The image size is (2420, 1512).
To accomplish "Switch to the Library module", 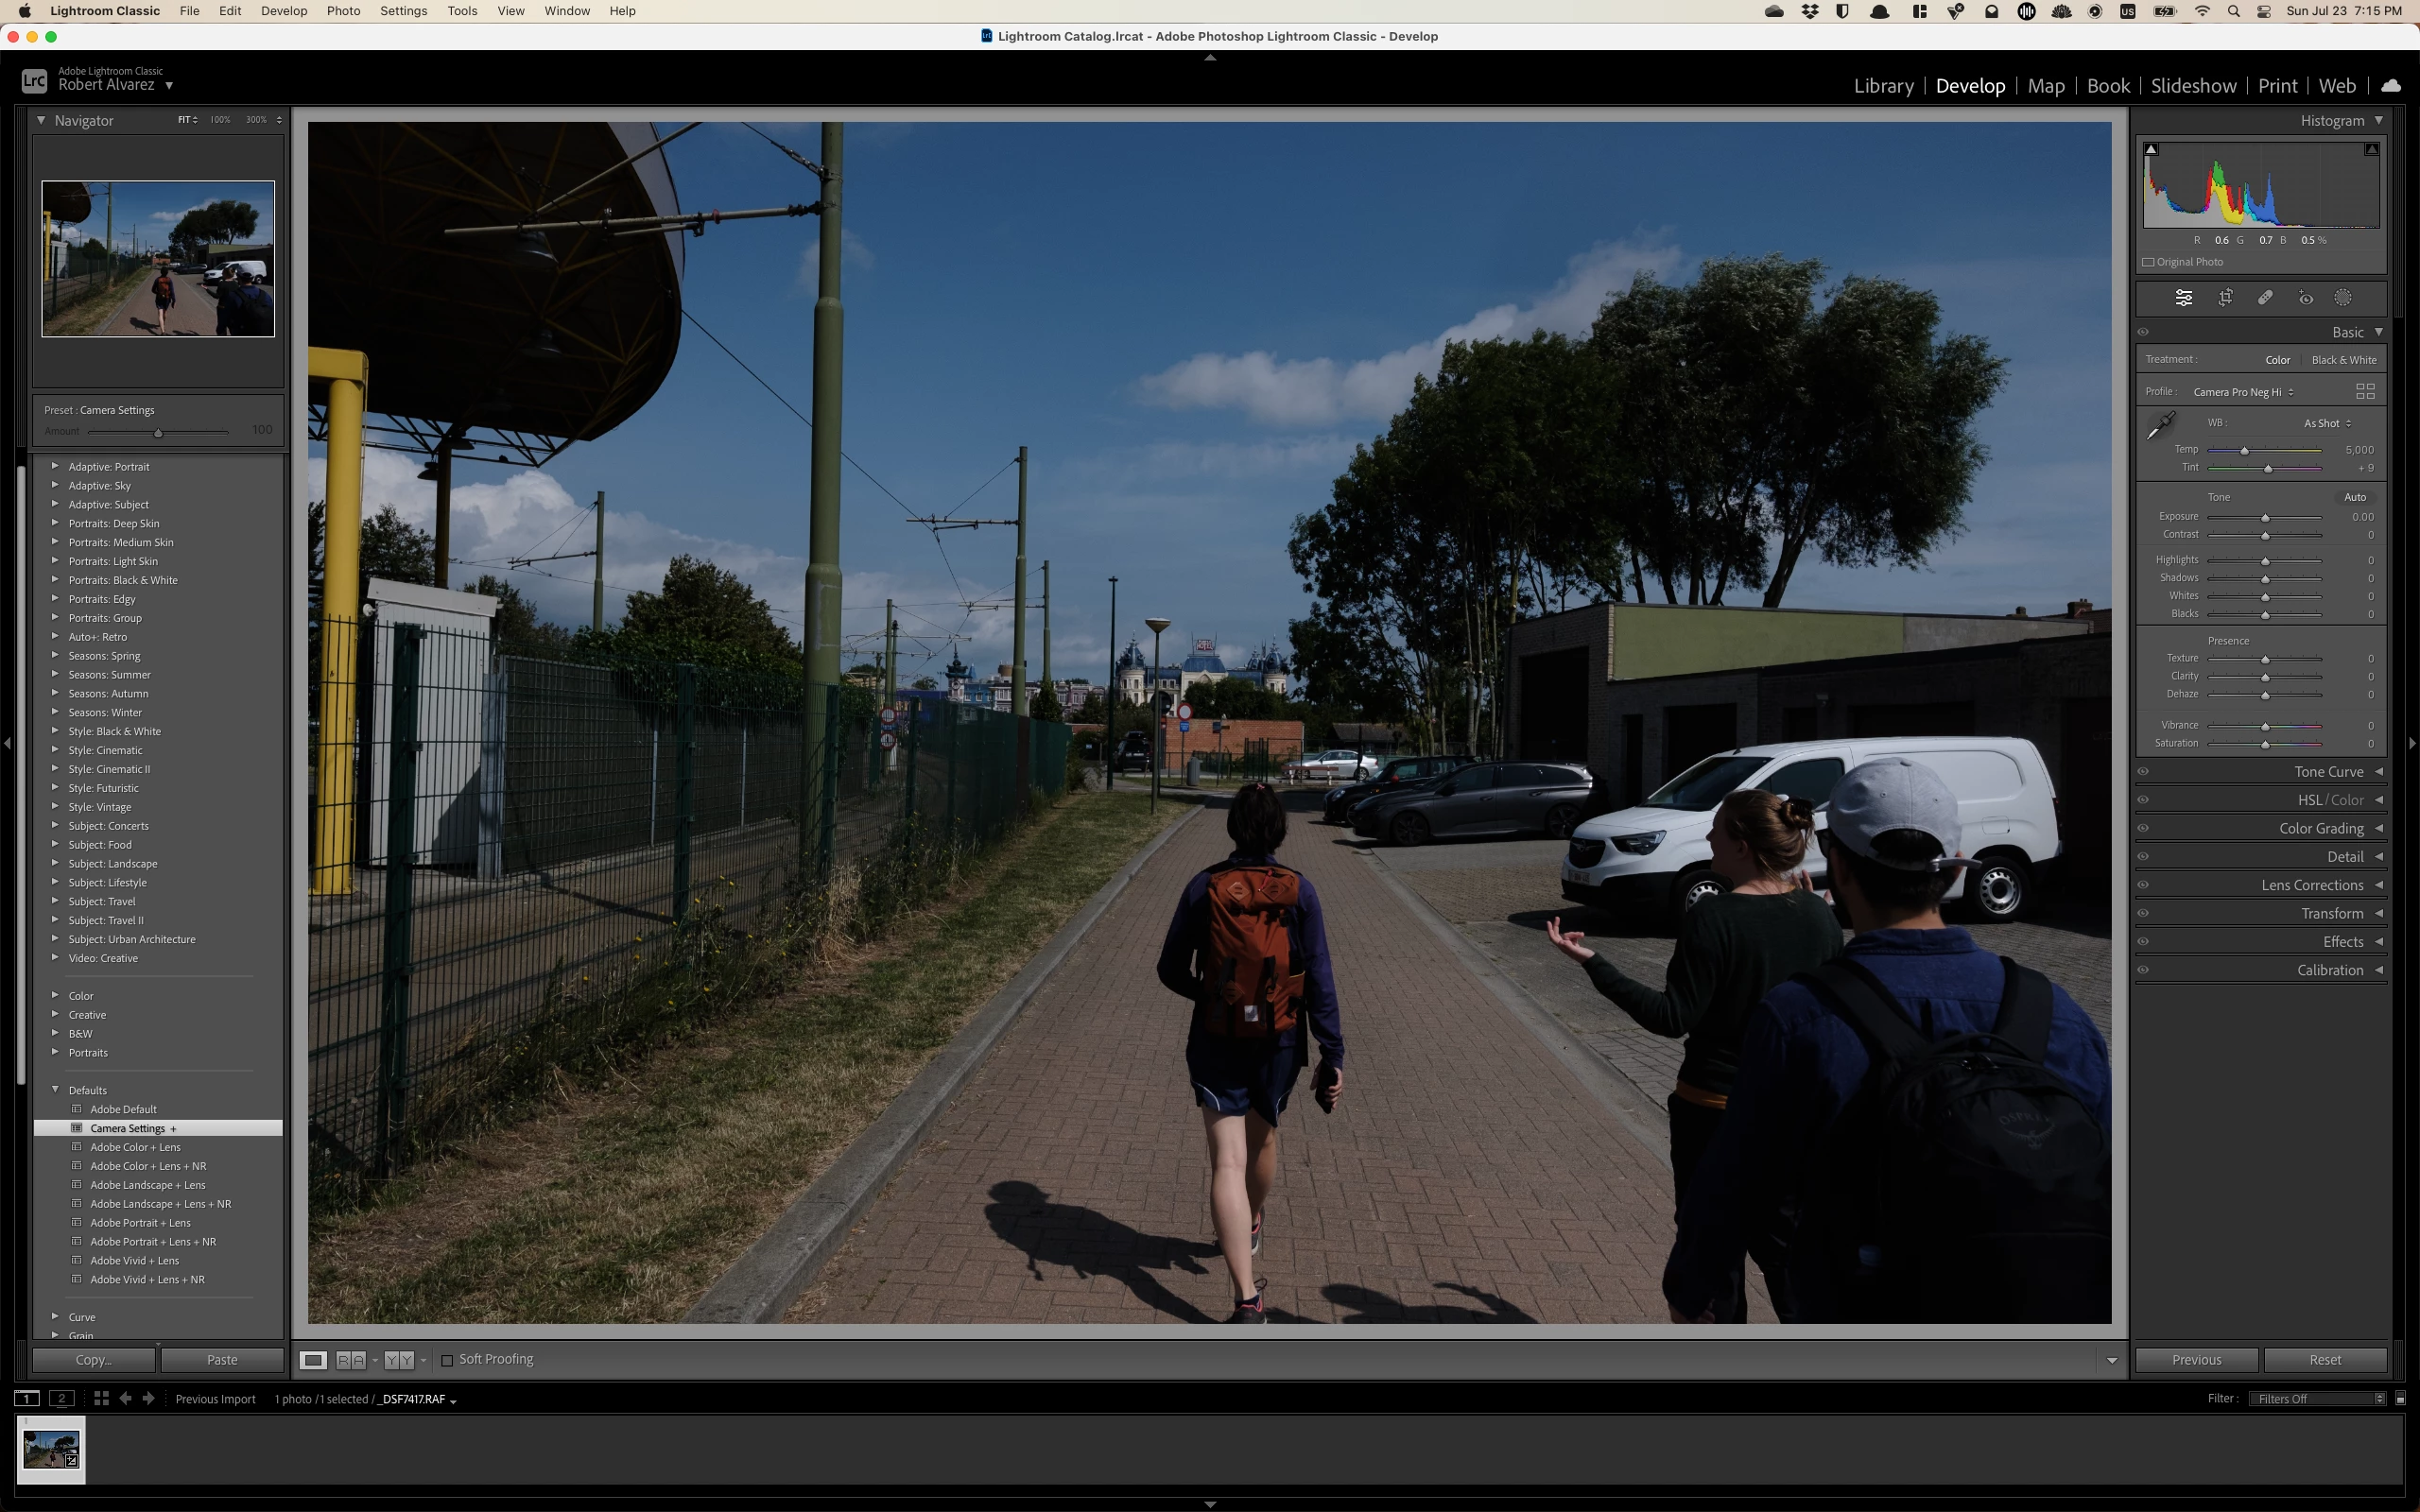I will pos(1883,86).
